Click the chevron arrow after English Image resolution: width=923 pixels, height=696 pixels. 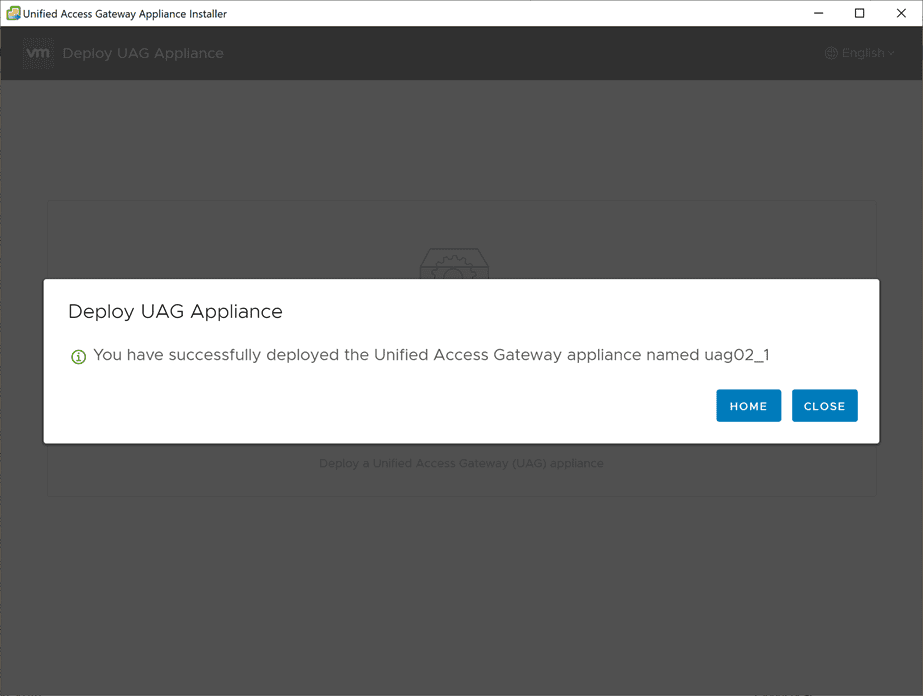pos(891,54)
